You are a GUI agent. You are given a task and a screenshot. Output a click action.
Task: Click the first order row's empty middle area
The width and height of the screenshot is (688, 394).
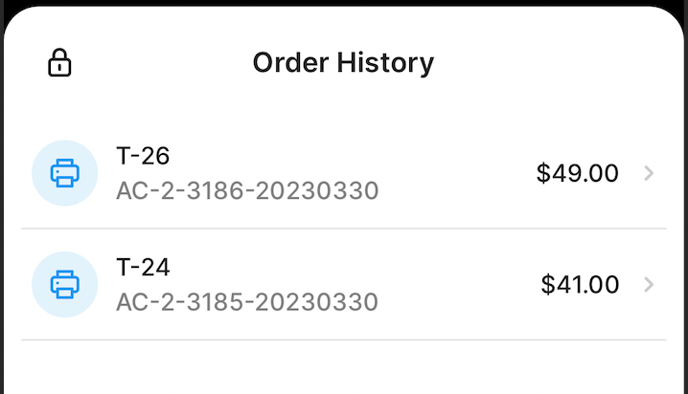(456, 173)
